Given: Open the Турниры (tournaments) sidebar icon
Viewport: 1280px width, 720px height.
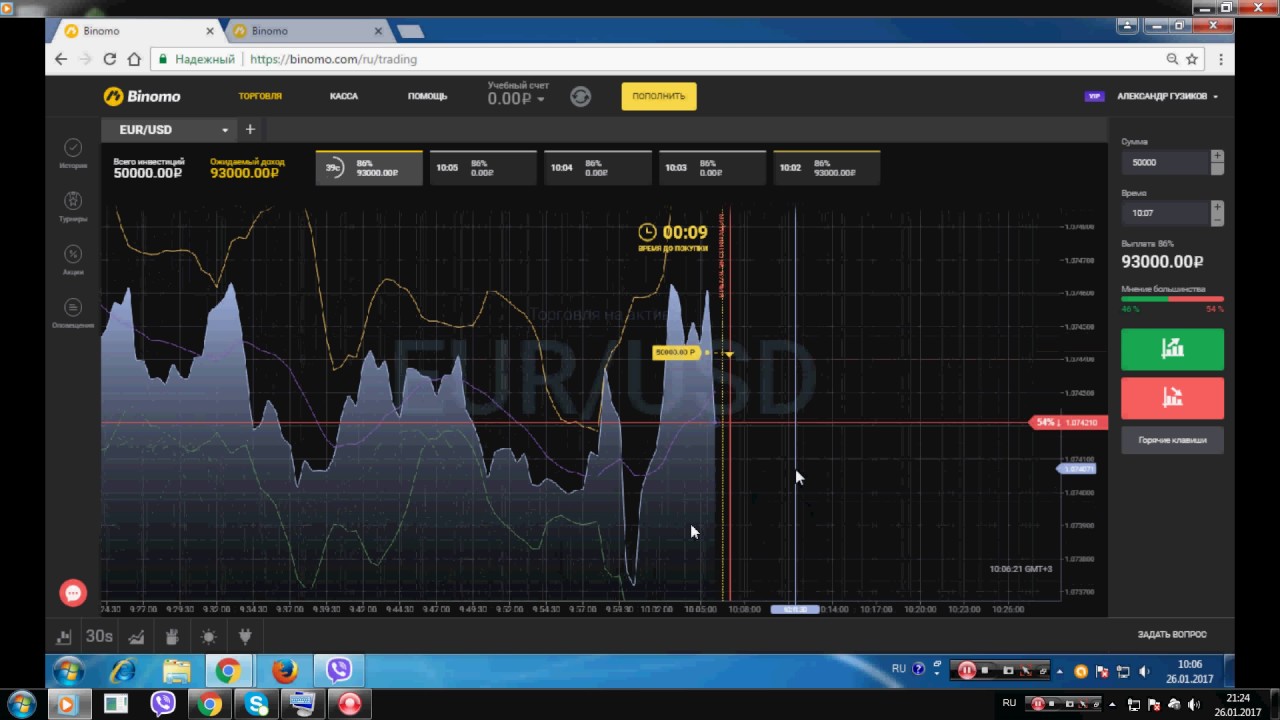Looking at the screenshot, I should (x=73, y=201).
